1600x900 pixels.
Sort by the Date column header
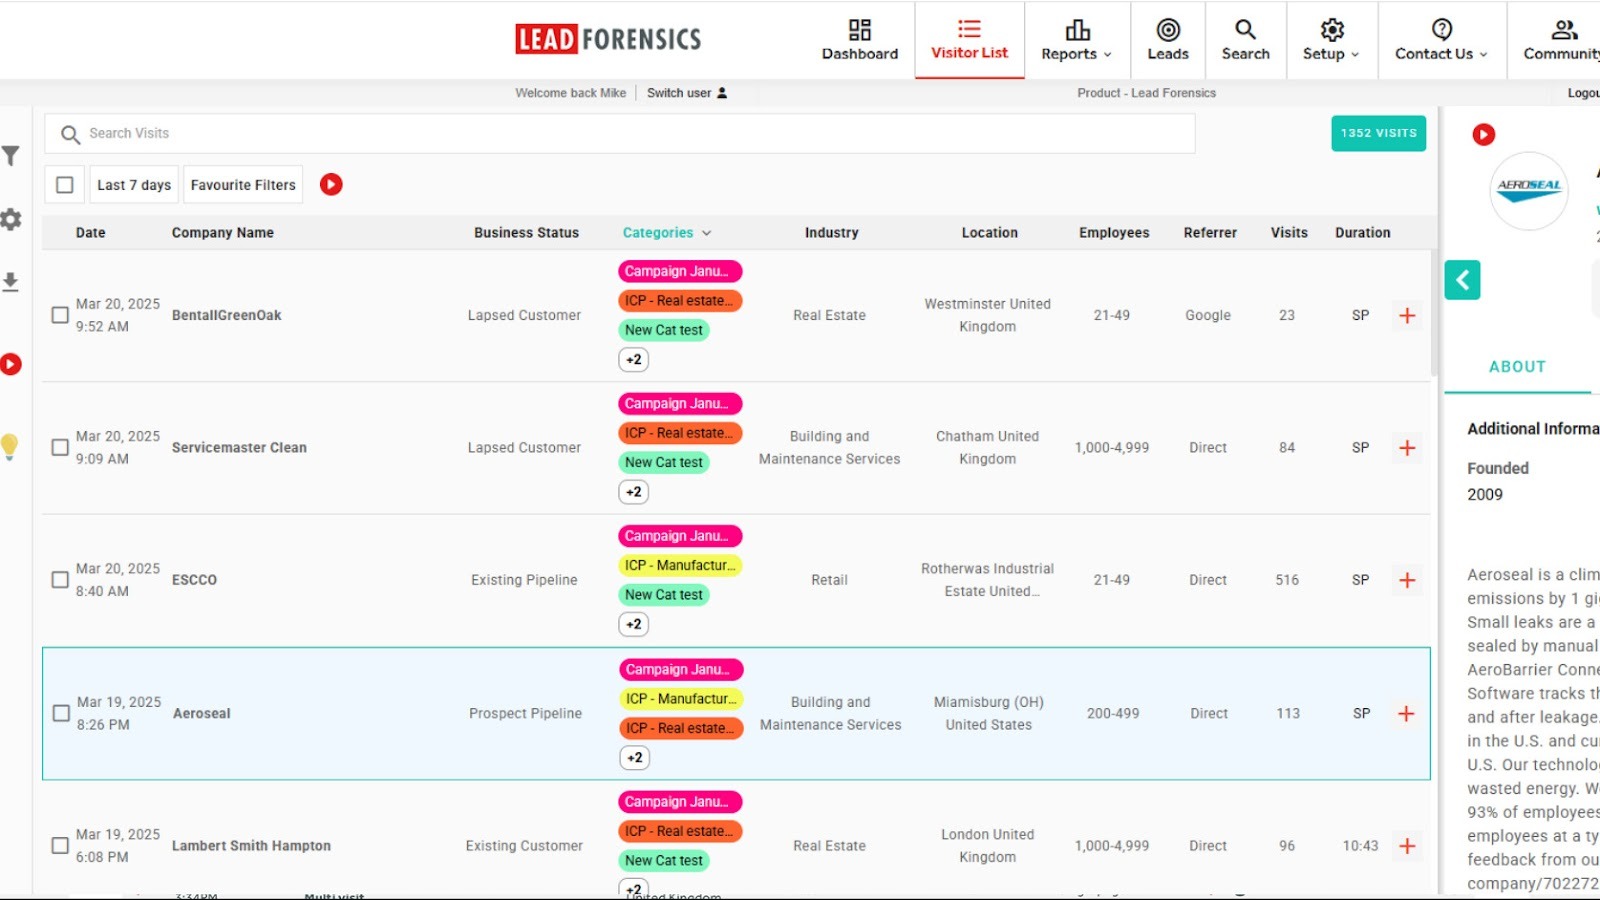coord(91,233)
